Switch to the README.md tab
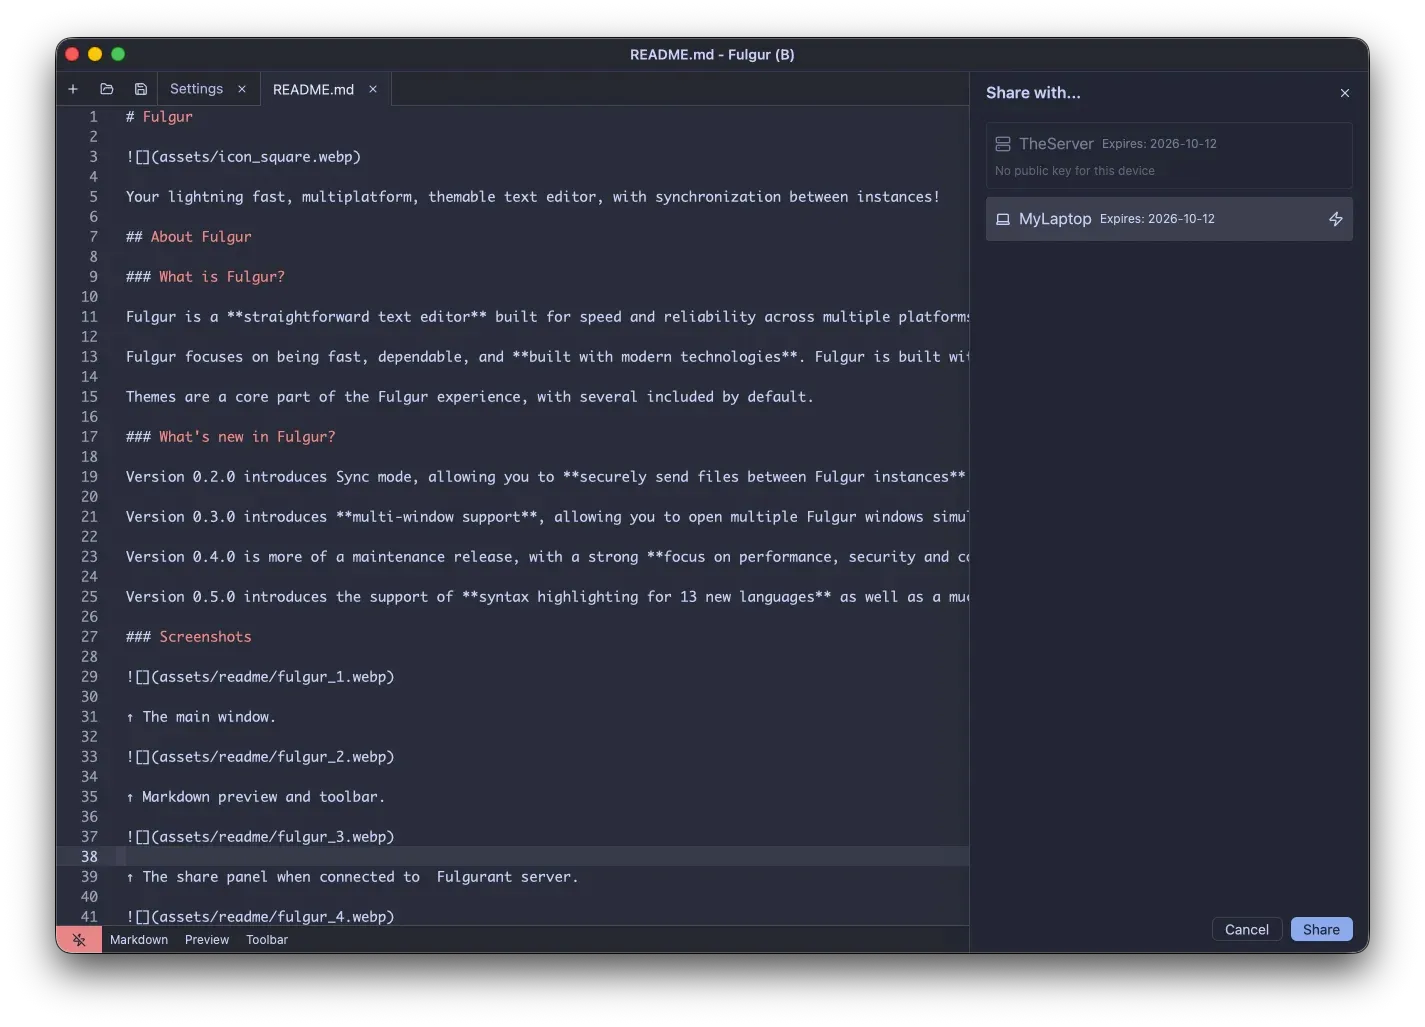This screenshot has height=1027, width=1425. coord(313,88)
